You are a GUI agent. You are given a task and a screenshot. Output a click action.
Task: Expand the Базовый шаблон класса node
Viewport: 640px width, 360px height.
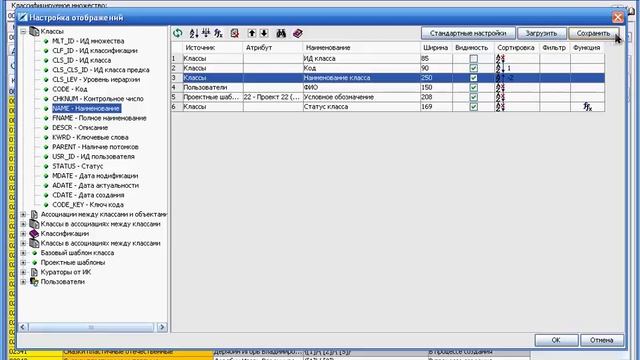pyautogui.click(x=23, y=253)
